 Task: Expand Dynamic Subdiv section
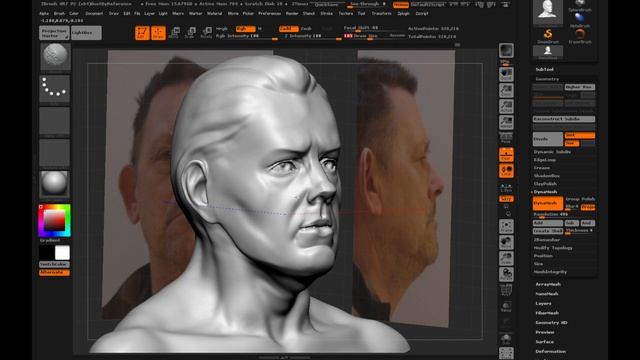coord(552,152)
